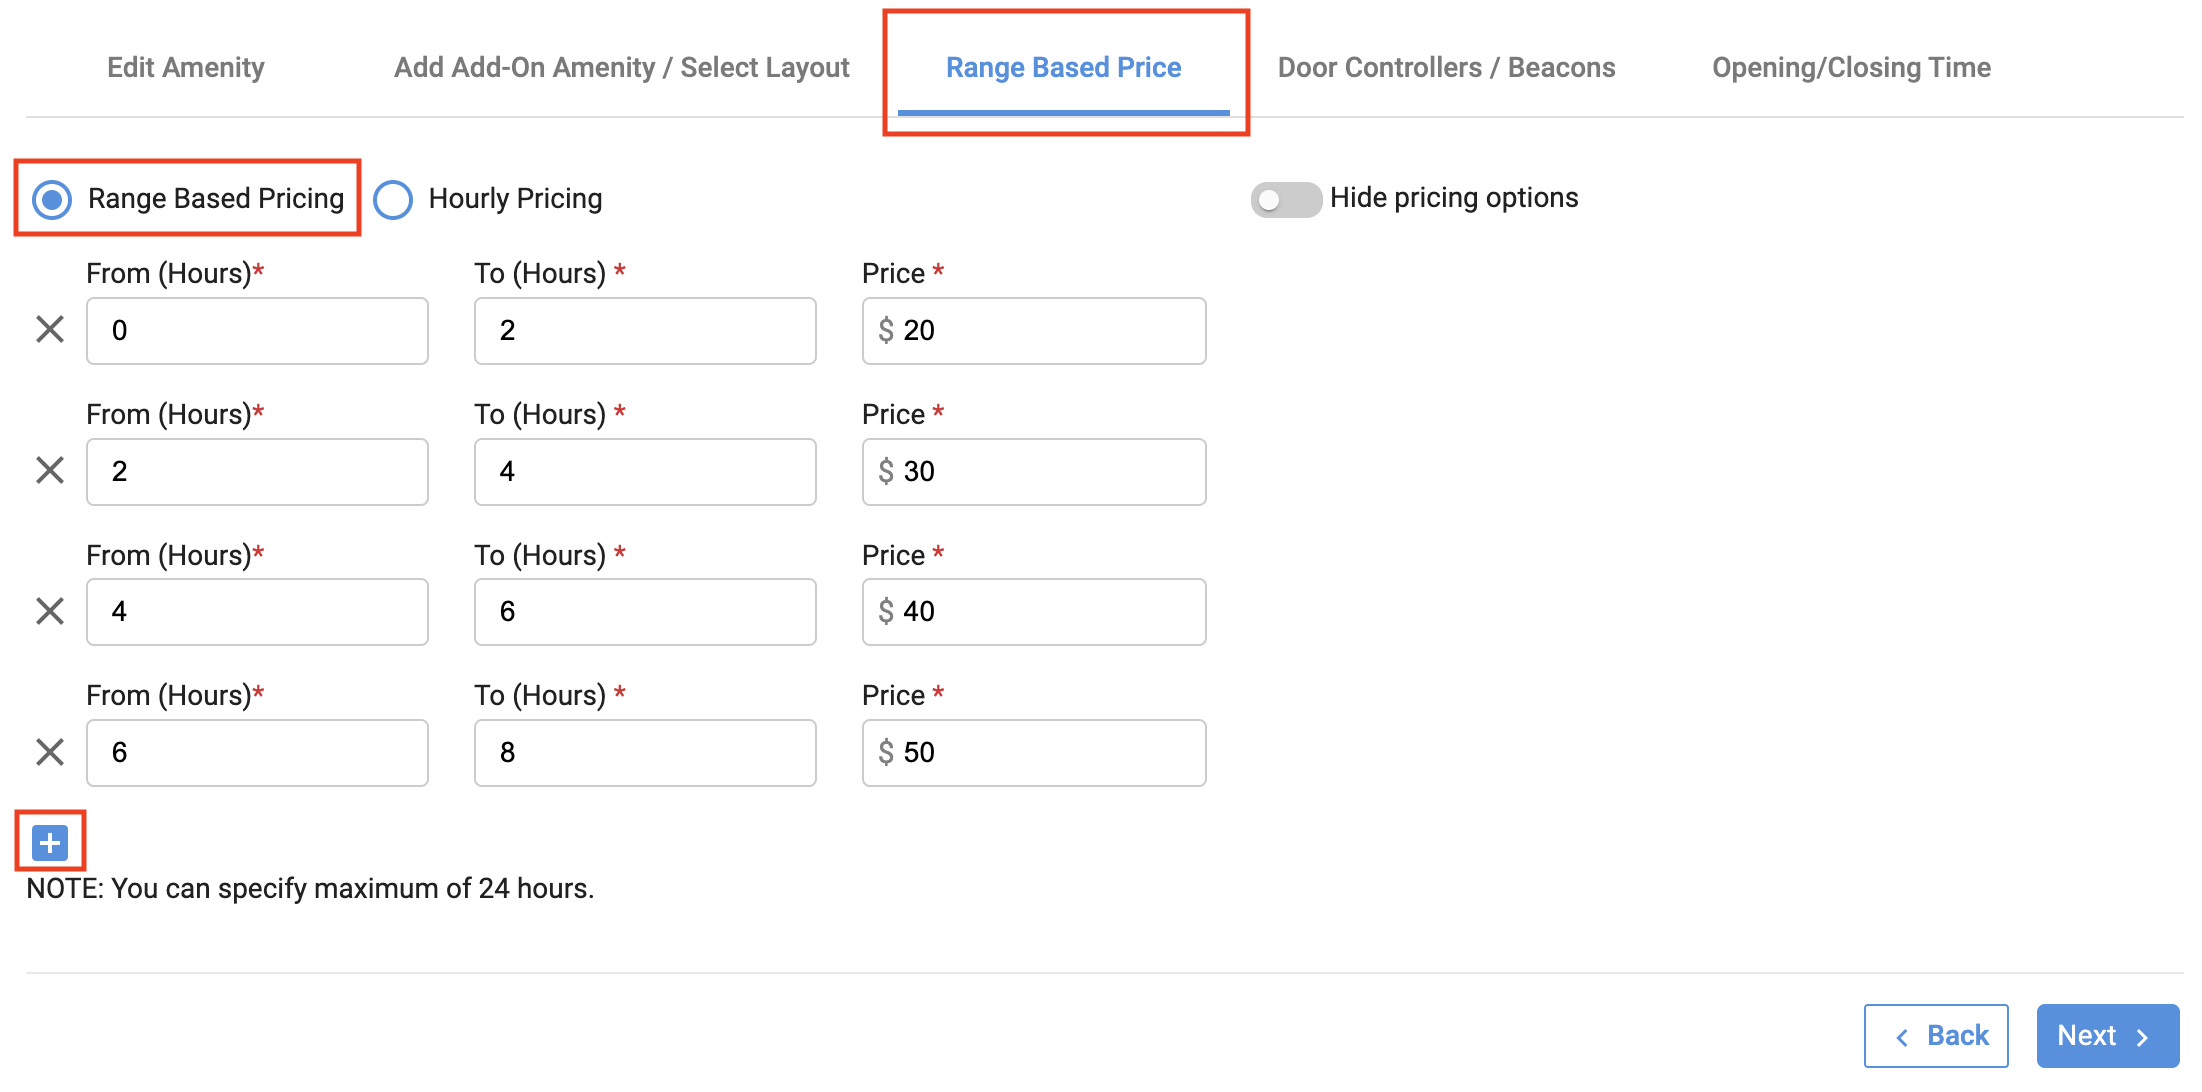Go to Add-On Amenity / Select Layout tab
Viewport: 2202px width, 1092px height.
coord(621,67)
